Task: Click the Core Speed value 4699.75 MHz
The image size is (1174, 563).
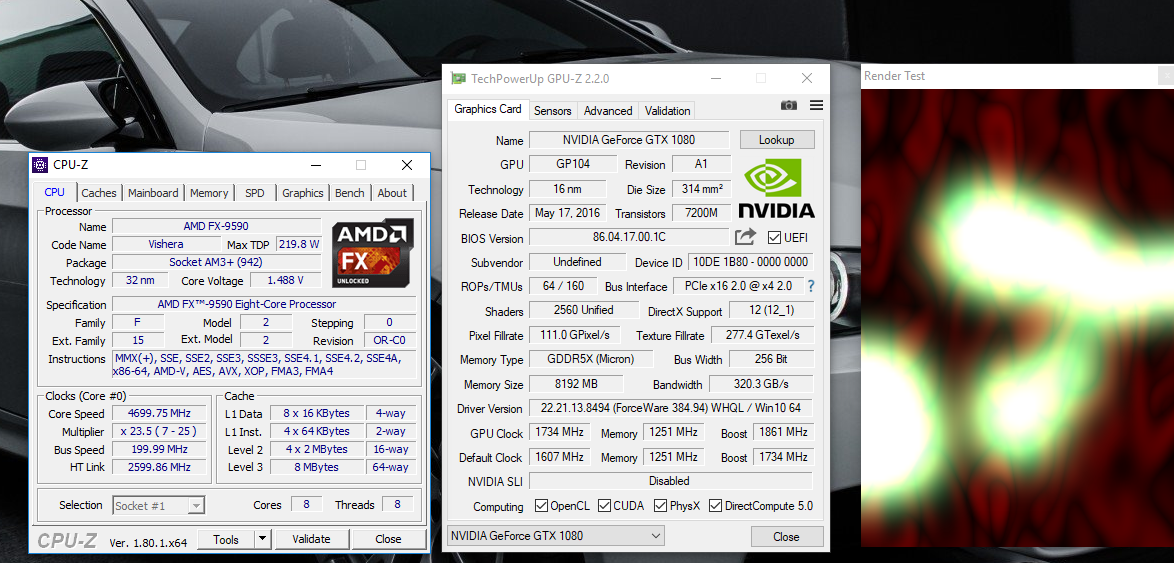Action: point(160,413)
